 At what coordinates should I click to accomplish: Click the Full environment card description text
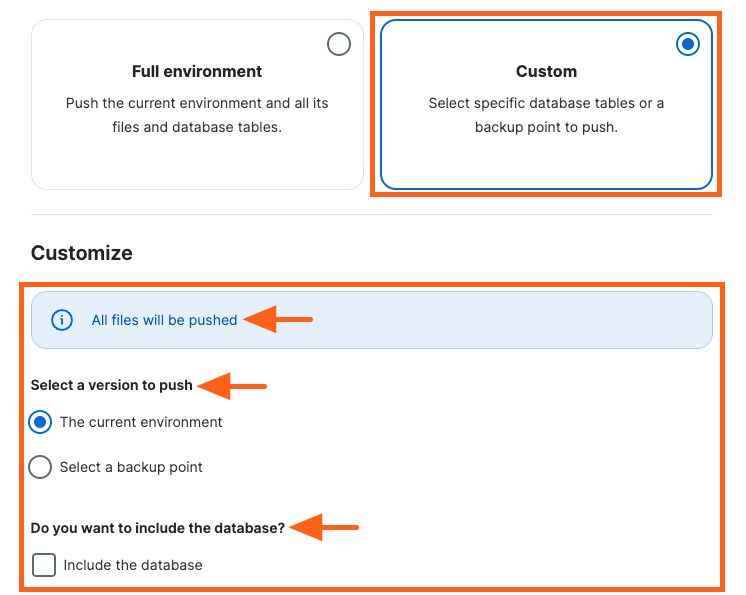point(197,115)
